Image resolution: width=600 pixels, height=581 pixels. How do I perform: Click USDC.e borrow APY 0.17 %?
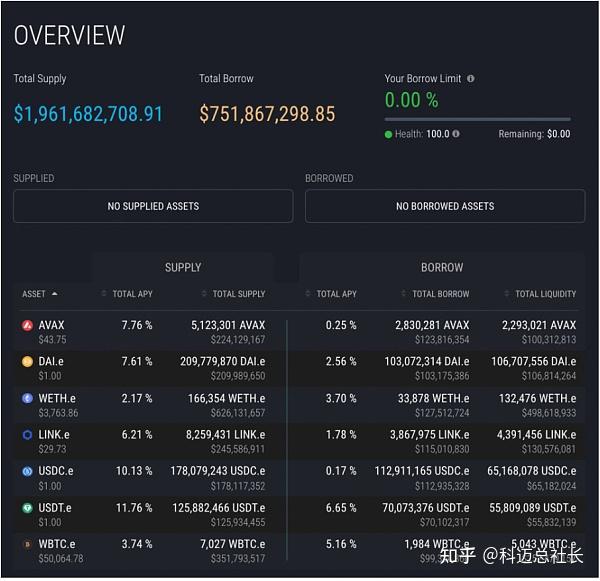click(341, 471)
